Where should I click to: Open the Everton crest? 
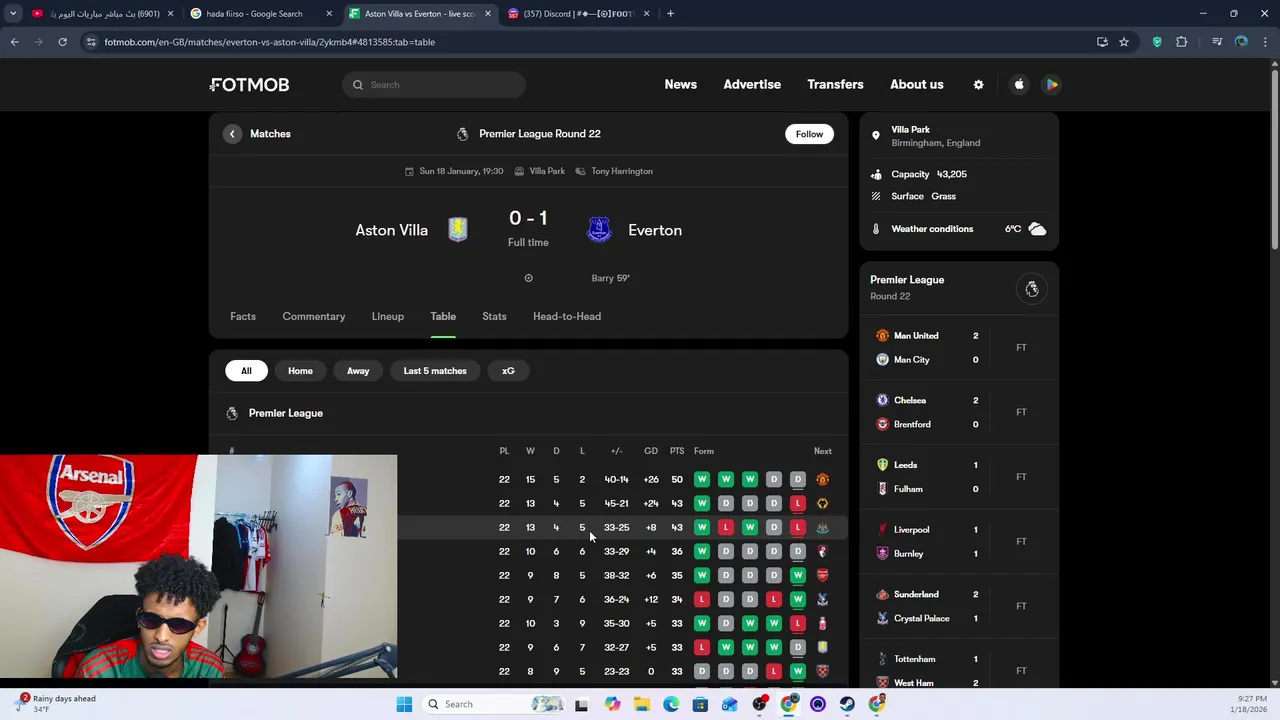(599, 230)
